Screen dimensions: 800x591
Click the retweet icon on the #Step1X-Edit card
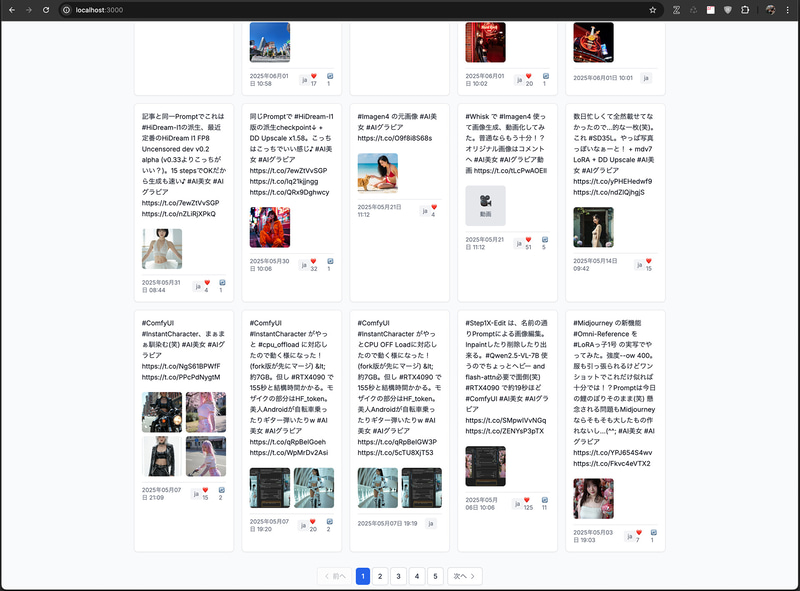pyautogui.click(x=544, y=500)
